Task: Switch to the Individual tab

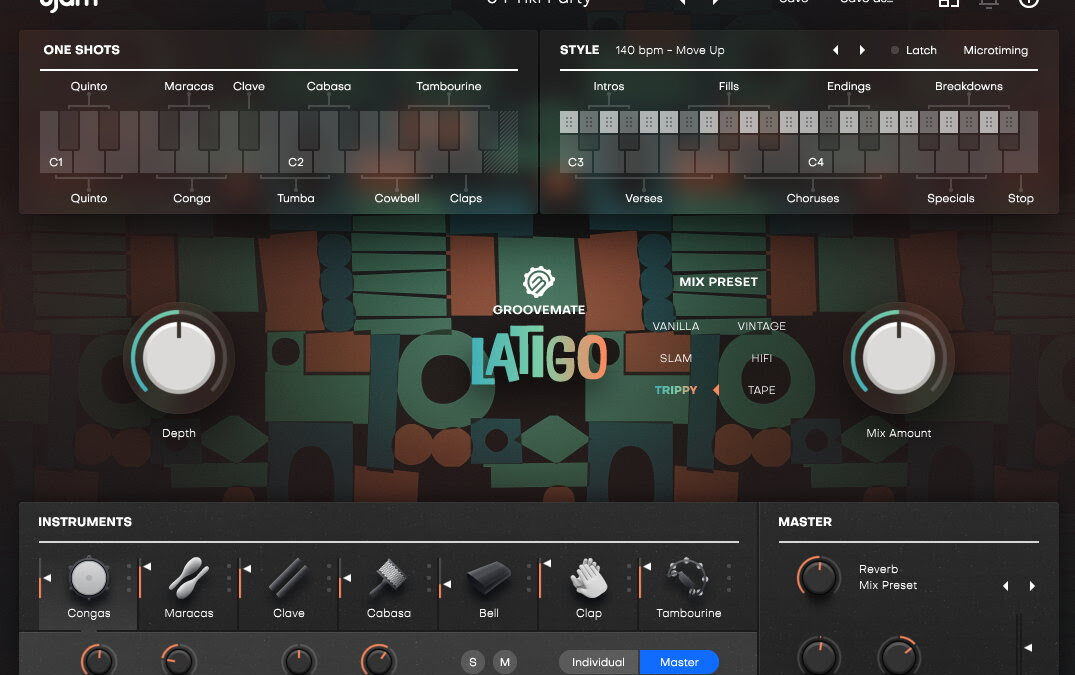Action: tap(598, 662)
